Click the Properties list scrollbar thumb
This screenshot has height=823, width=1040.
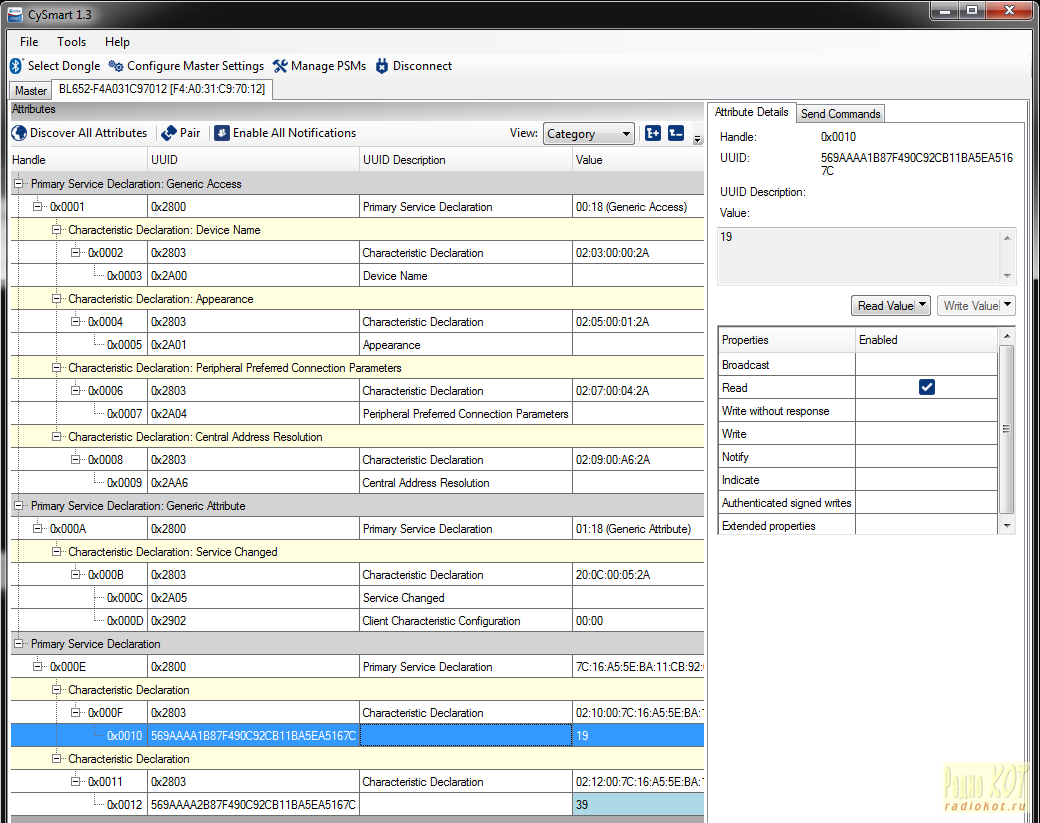(x=1006, y=428)
